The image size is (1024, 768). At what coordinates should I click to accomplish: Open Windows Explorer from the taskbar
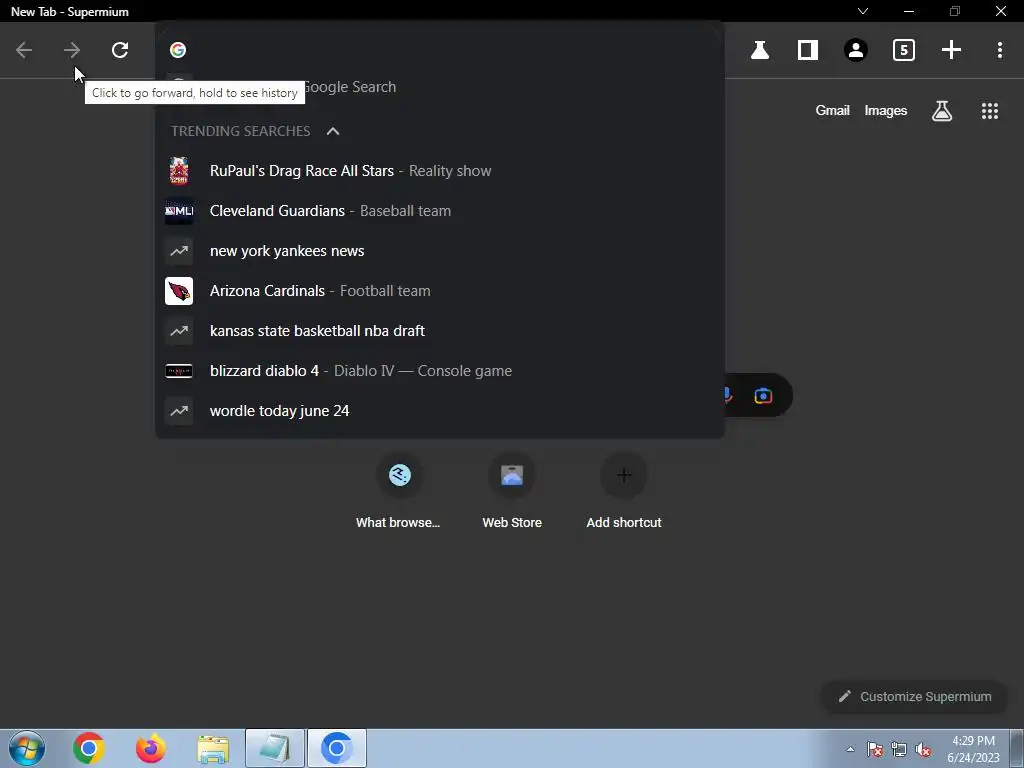coord(213,748)
